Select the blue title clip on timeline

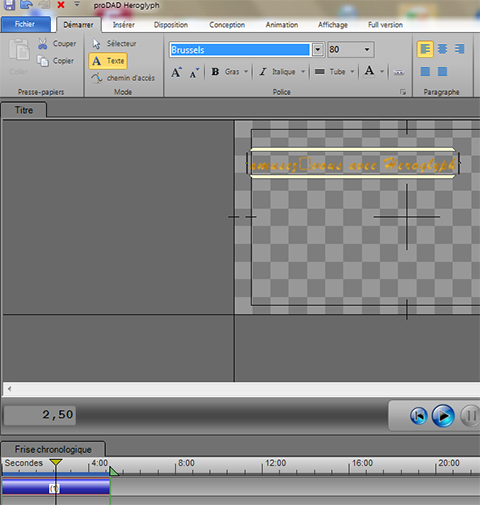[56, 487]
